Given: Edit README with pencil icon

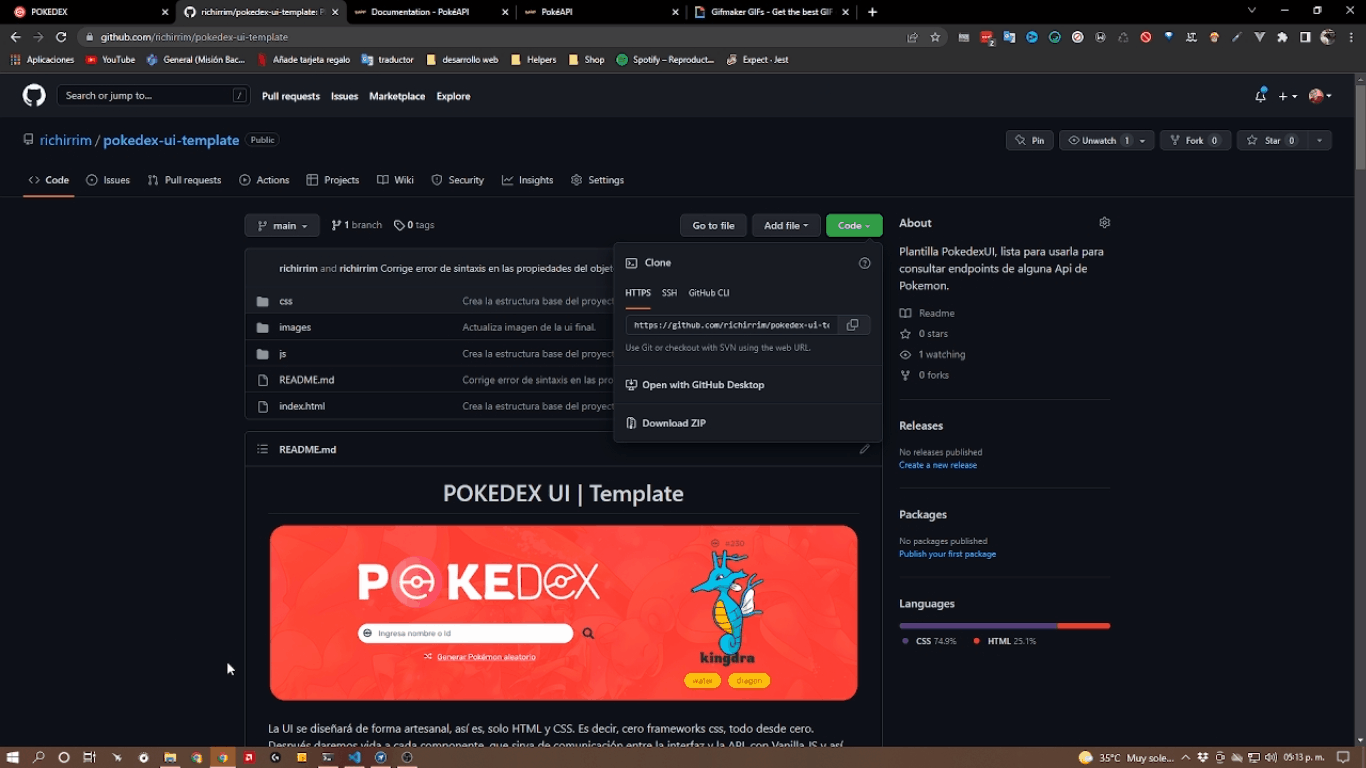Looking at the screenshot, I should point(865,449).
